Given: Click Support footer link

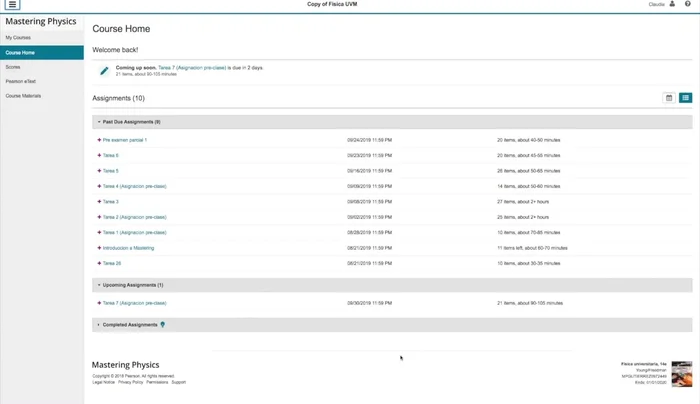Looking at the screenshot, I should [179, 382].
